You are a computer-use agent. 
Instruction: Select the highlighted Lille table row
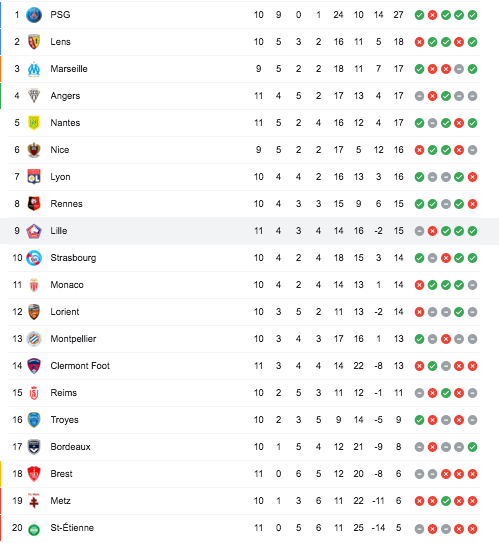point(249,231)
